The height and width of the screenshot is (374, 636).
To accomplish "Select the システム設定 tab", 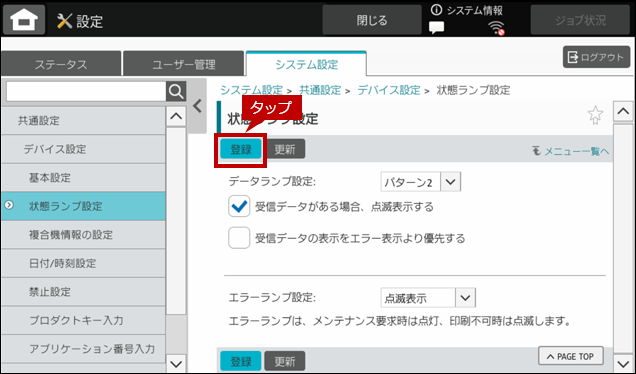I will [306, 64].
